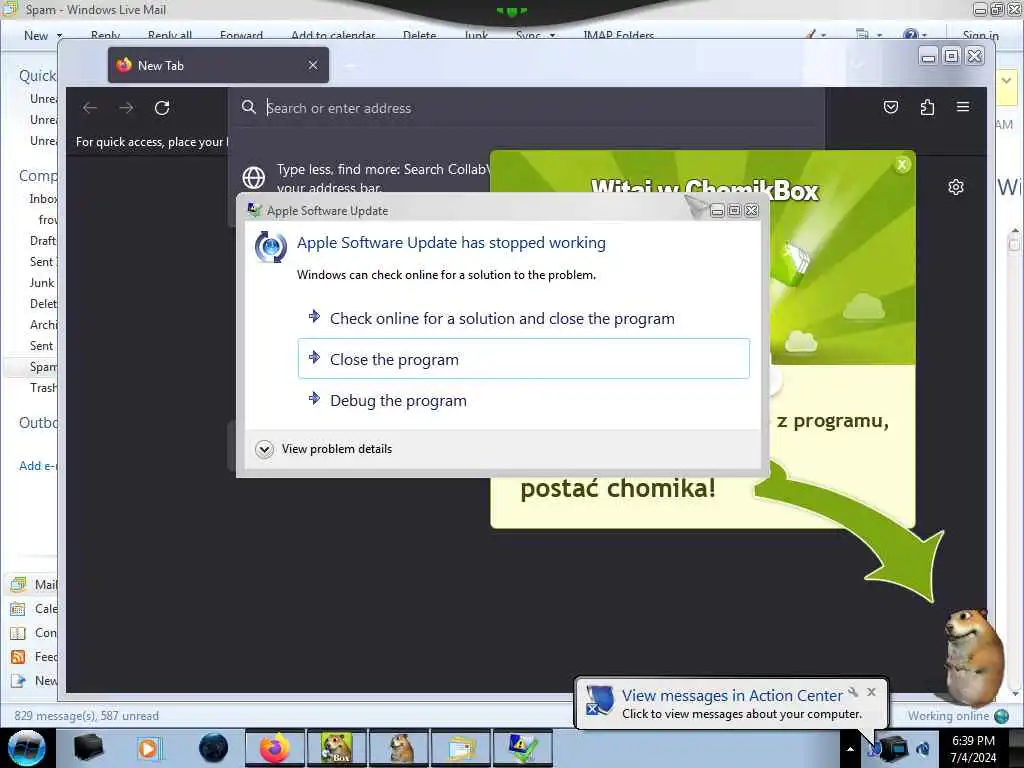Switch to Feeds view in Live Mail

[33, 657]
